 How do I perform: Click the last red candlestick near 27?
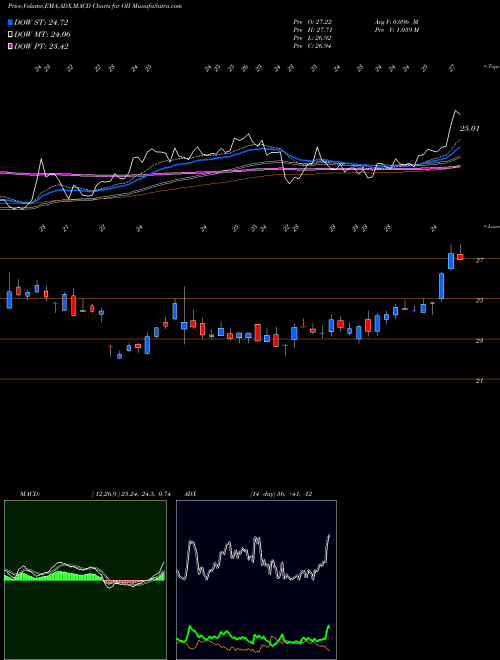pos(460,257)
